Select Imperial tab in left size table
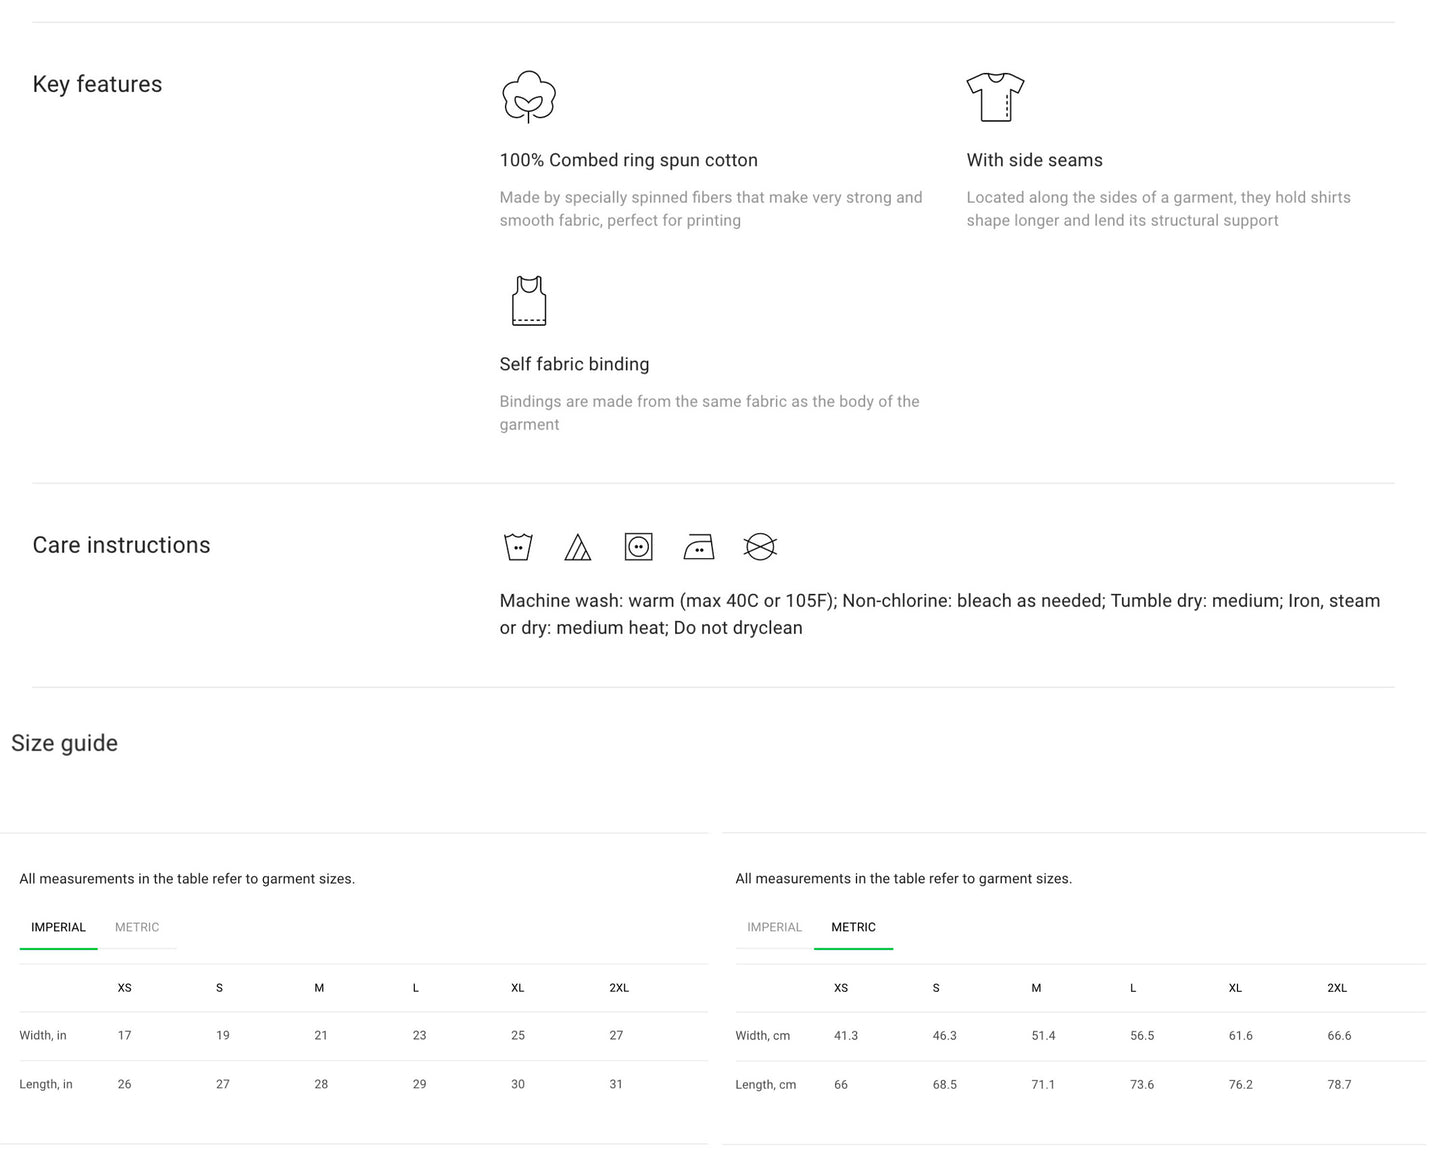 click(x=58, y=927)
